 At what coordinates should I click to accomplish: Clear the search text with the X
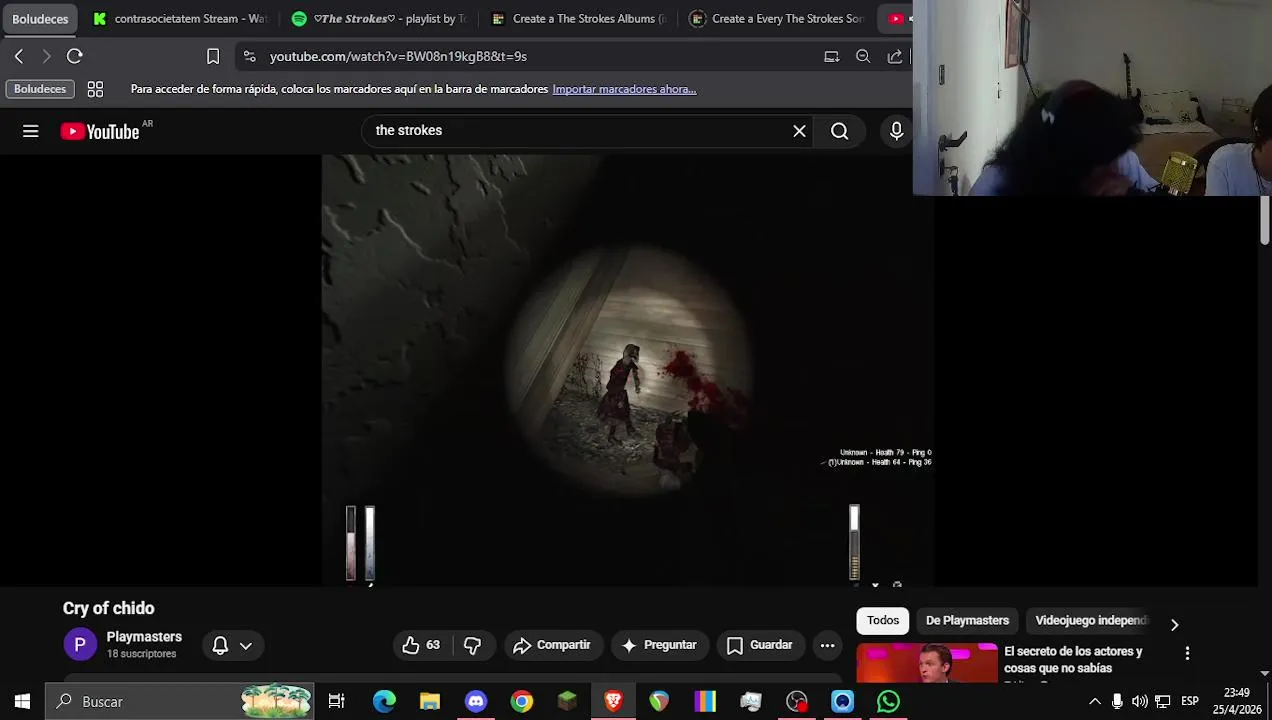click(x=799, y=131)
